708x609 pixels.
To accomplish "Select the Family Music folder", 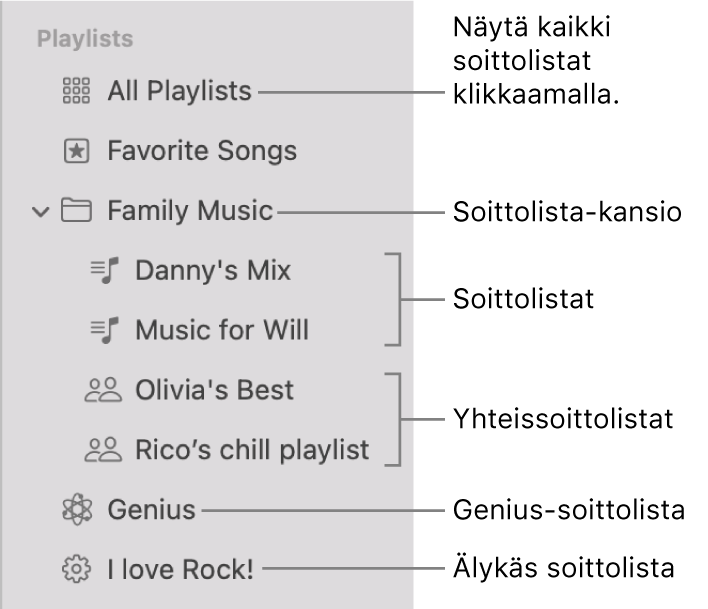I will pyautogui.click(x=190, y=211).
